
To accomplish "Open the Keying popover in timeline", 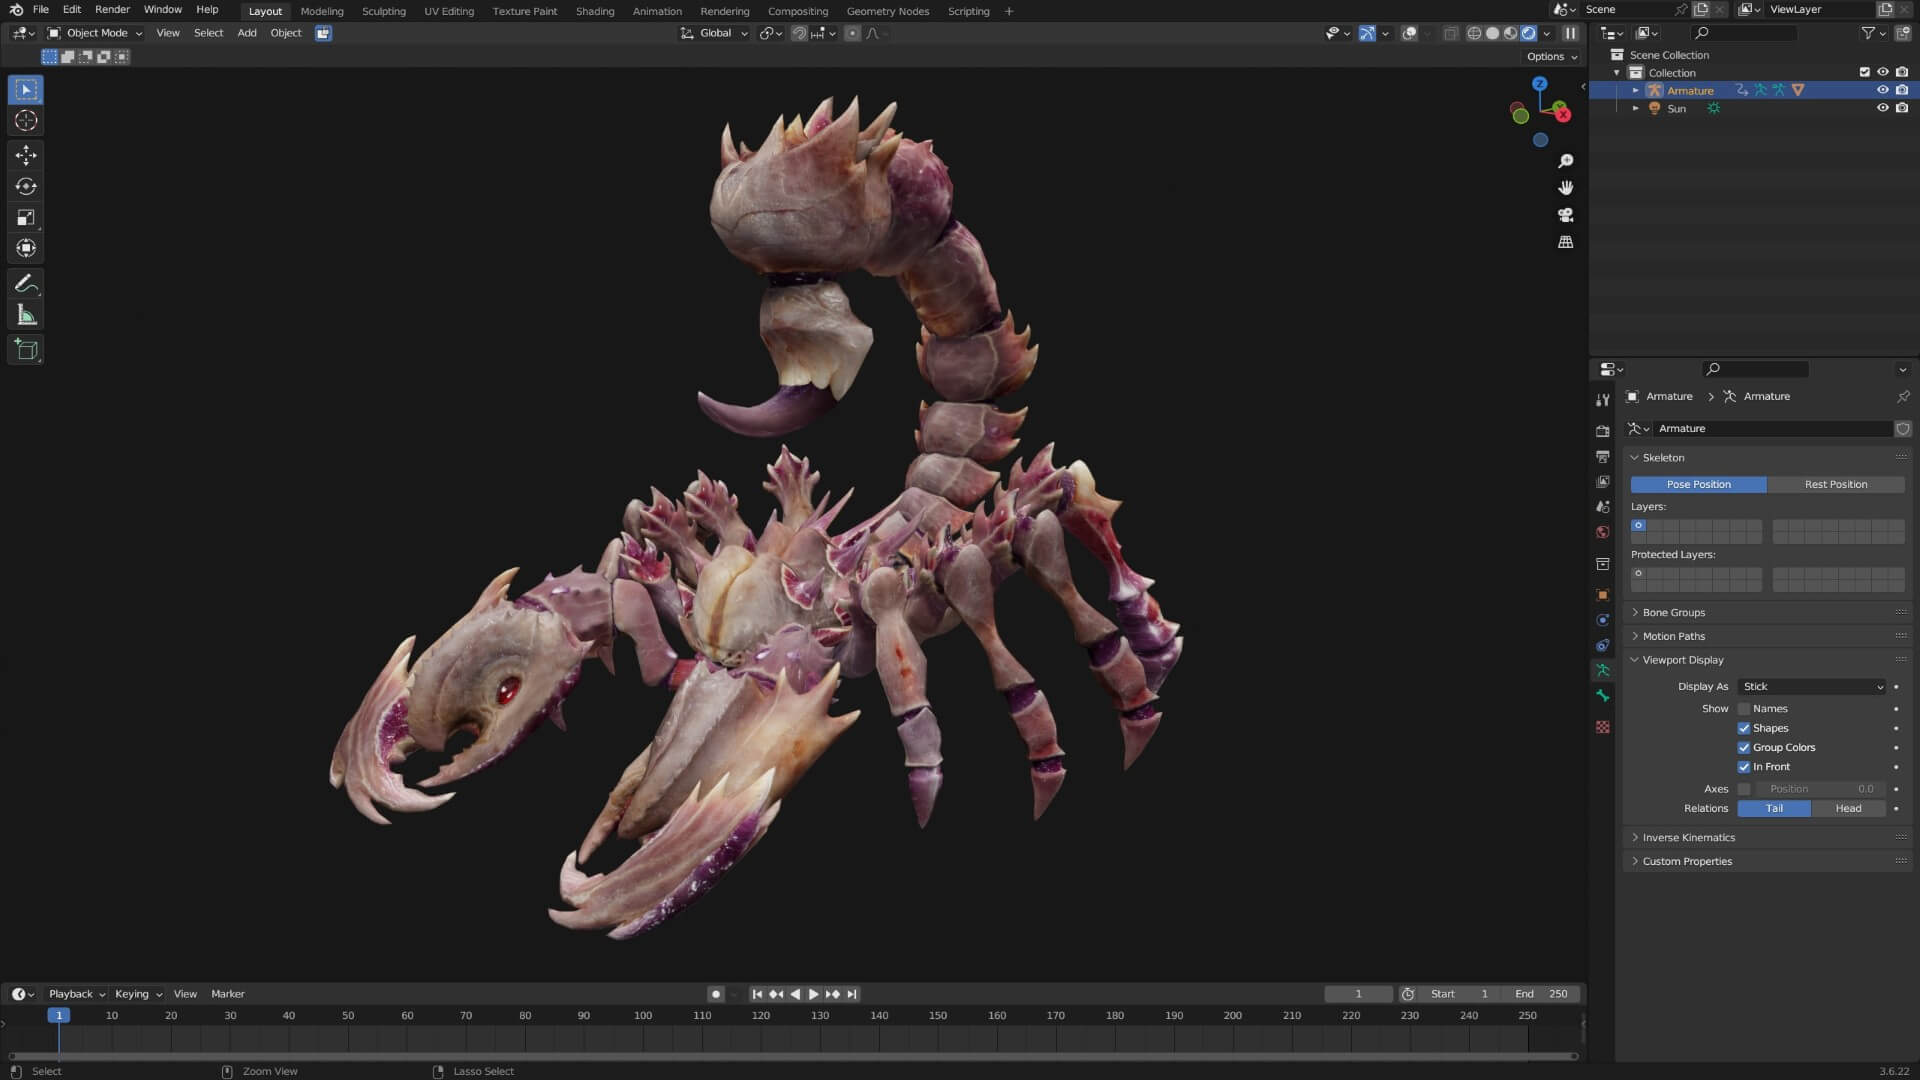I will click(138, 994).
